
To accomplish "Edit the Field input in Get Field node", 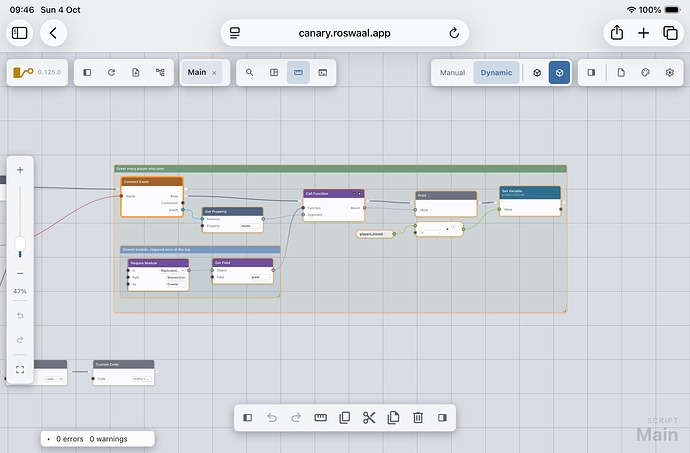I will coord(260,277).
